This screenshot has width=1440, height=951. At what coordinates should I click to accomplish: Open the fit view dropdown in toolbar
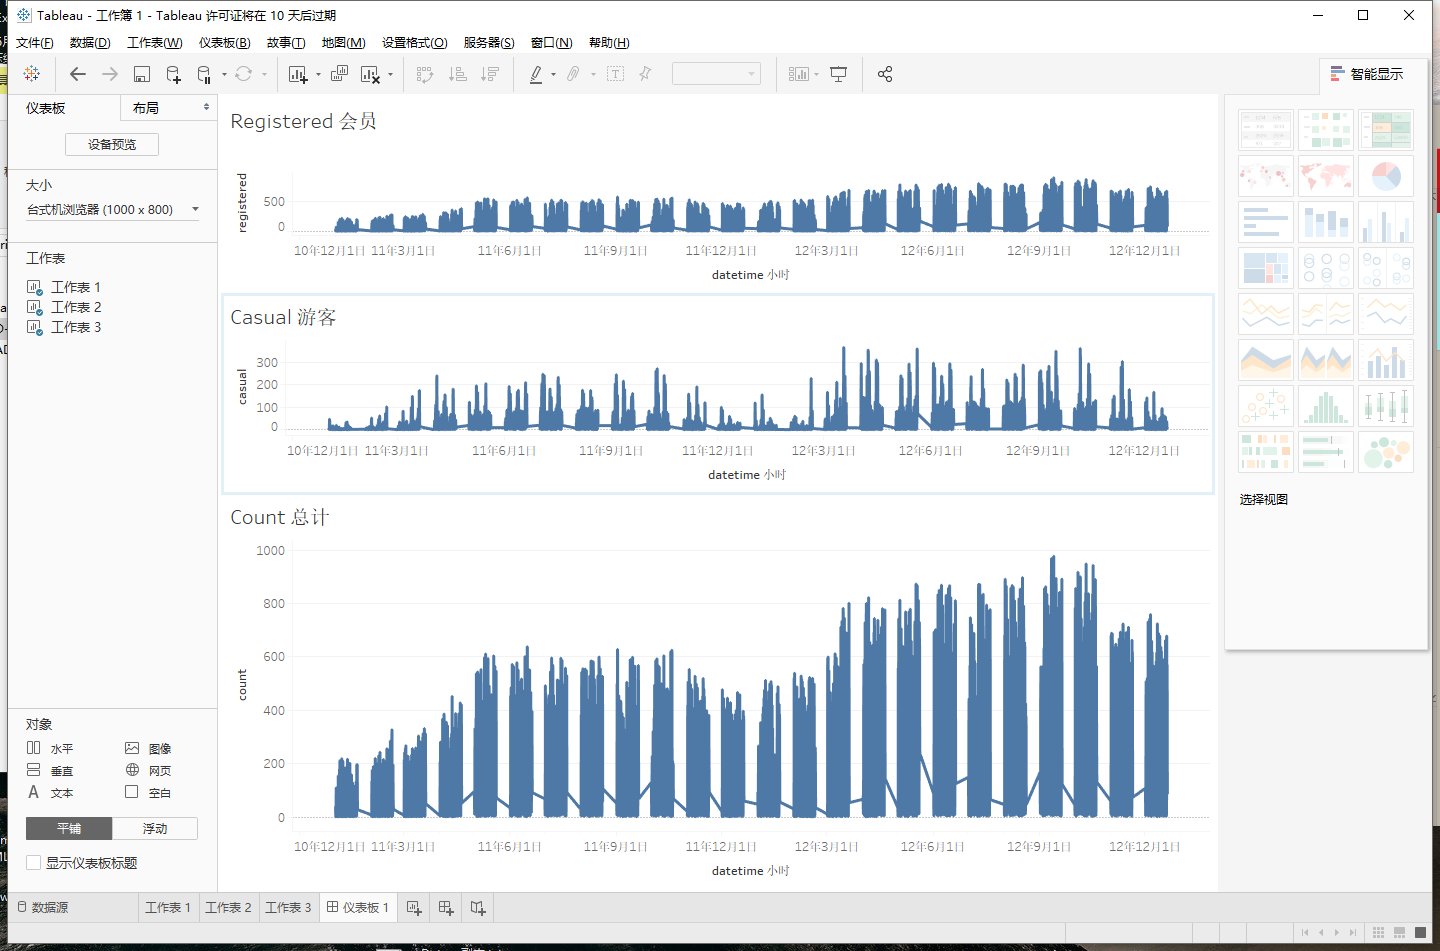[716, 74]
